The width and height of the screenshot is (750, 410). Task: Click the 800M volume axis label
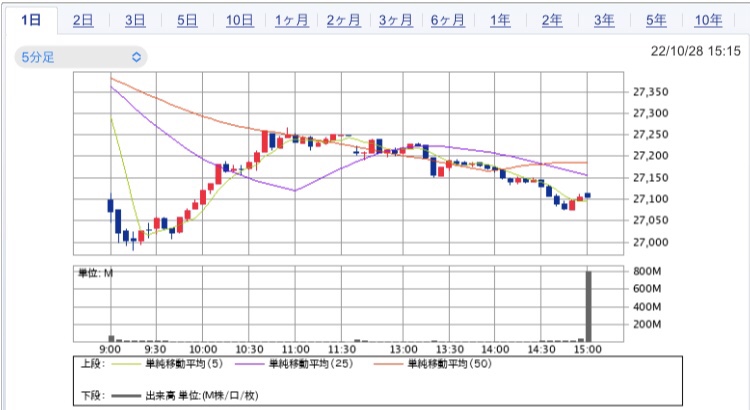[x=647, y=271]
